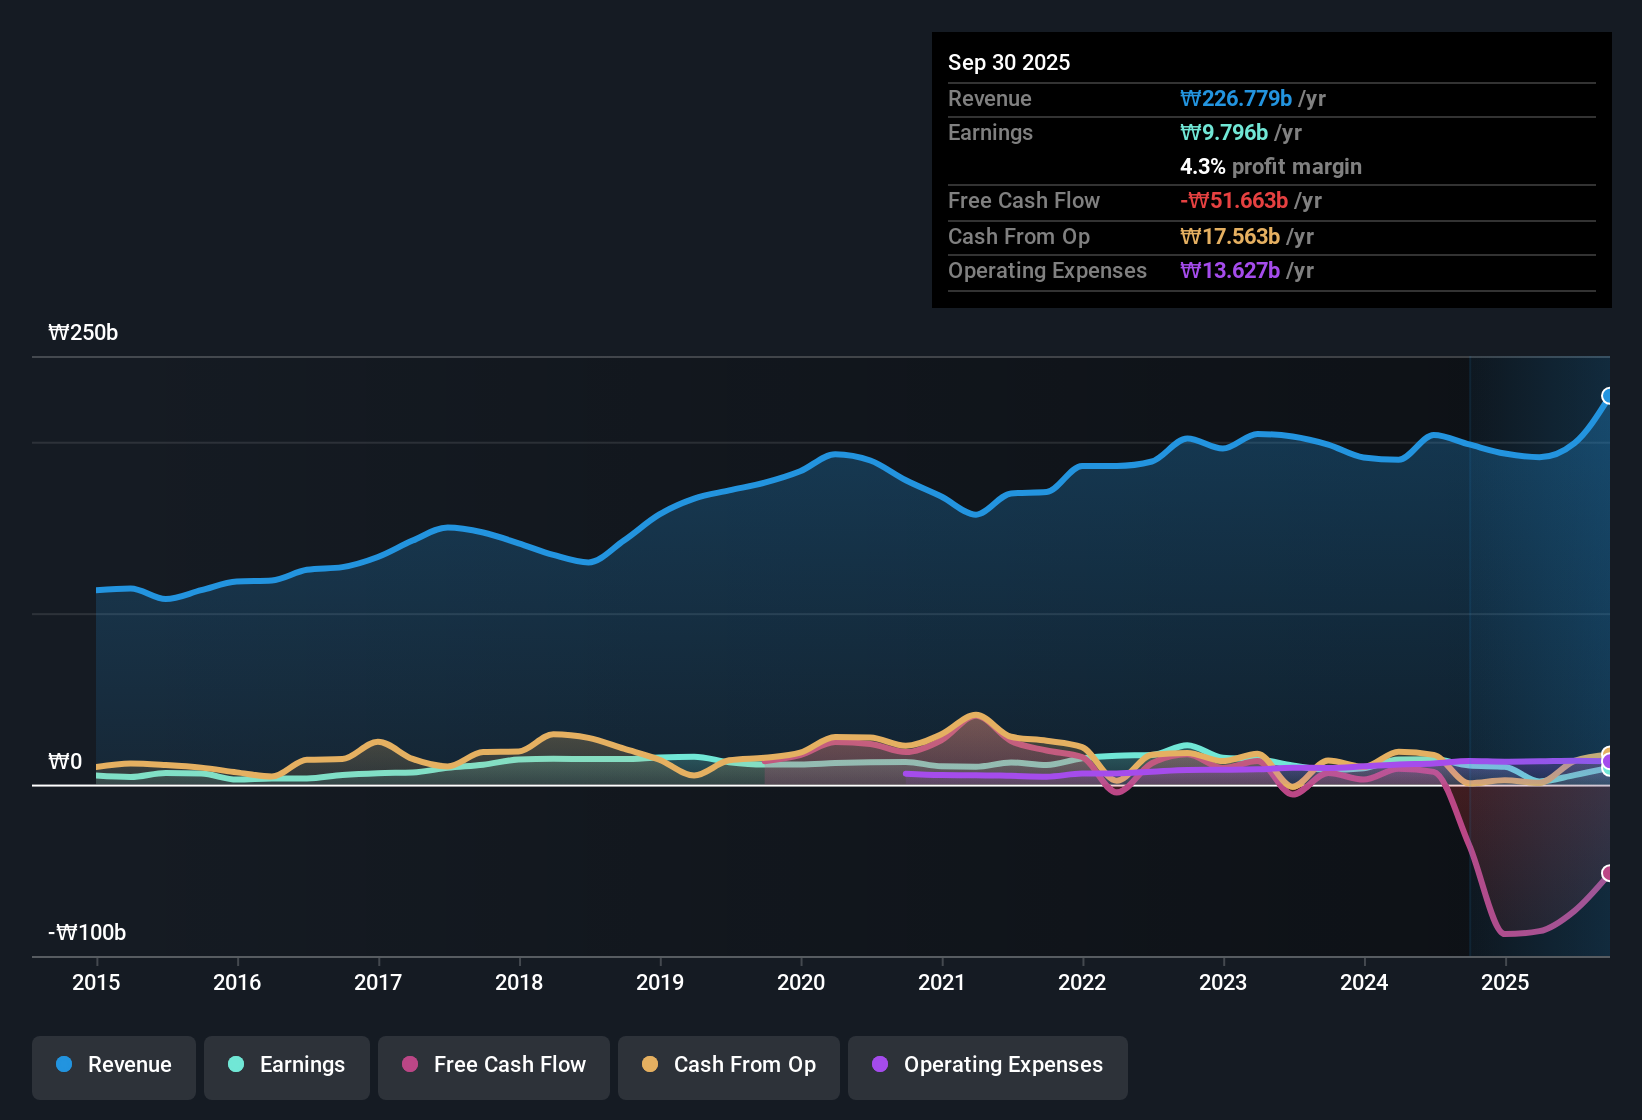
Task: Click the ₩250b axis gridline label
Action: [84, 332]
